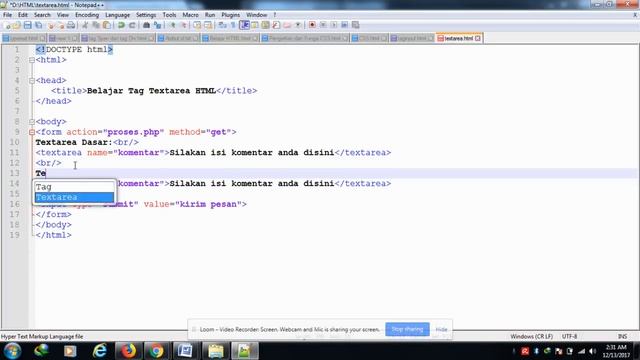Image resolution: width=640 pixels, height=360 pixels.
Task: Click the New file toolbar icon
Action: (7, 25)
